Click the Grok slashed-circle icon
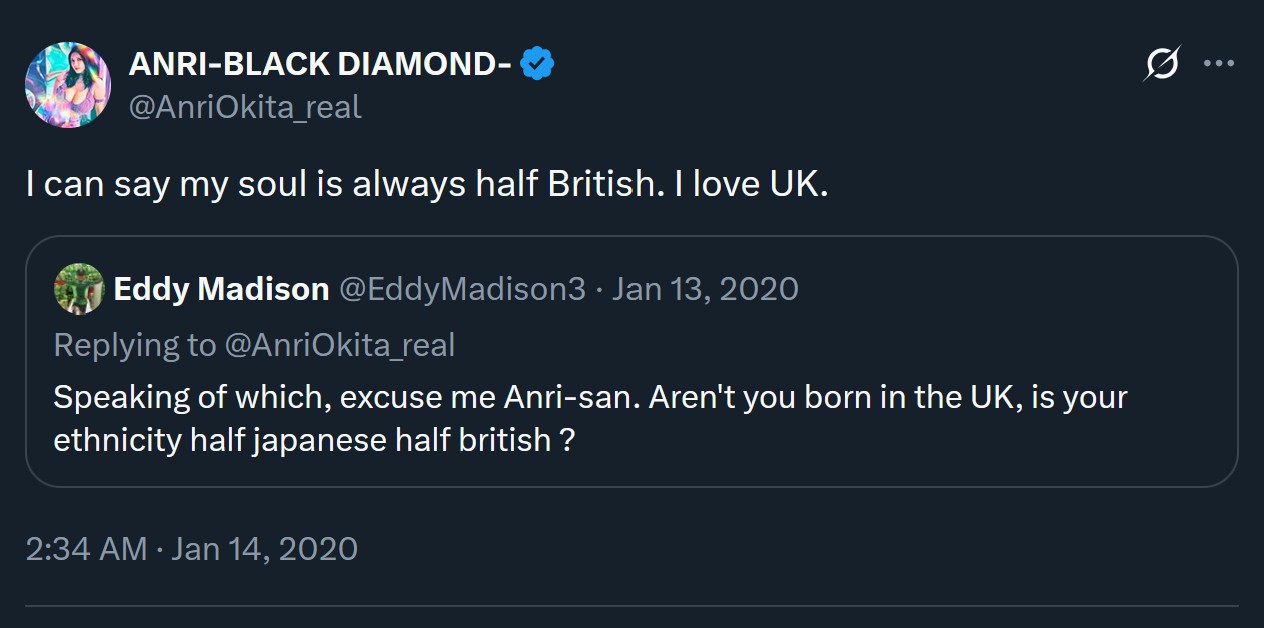Screen dimensions: 1264x628 (1163, 65)
